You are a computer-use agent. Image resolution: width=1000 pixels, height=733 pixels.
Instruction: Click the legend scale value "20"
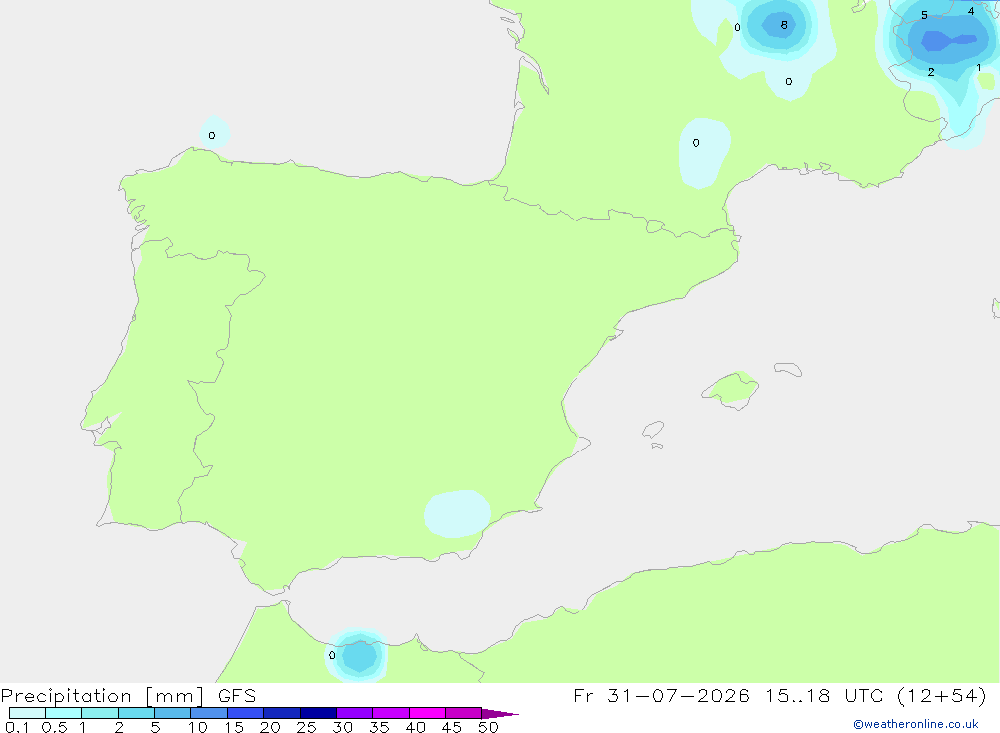click(x=270, y=727)
